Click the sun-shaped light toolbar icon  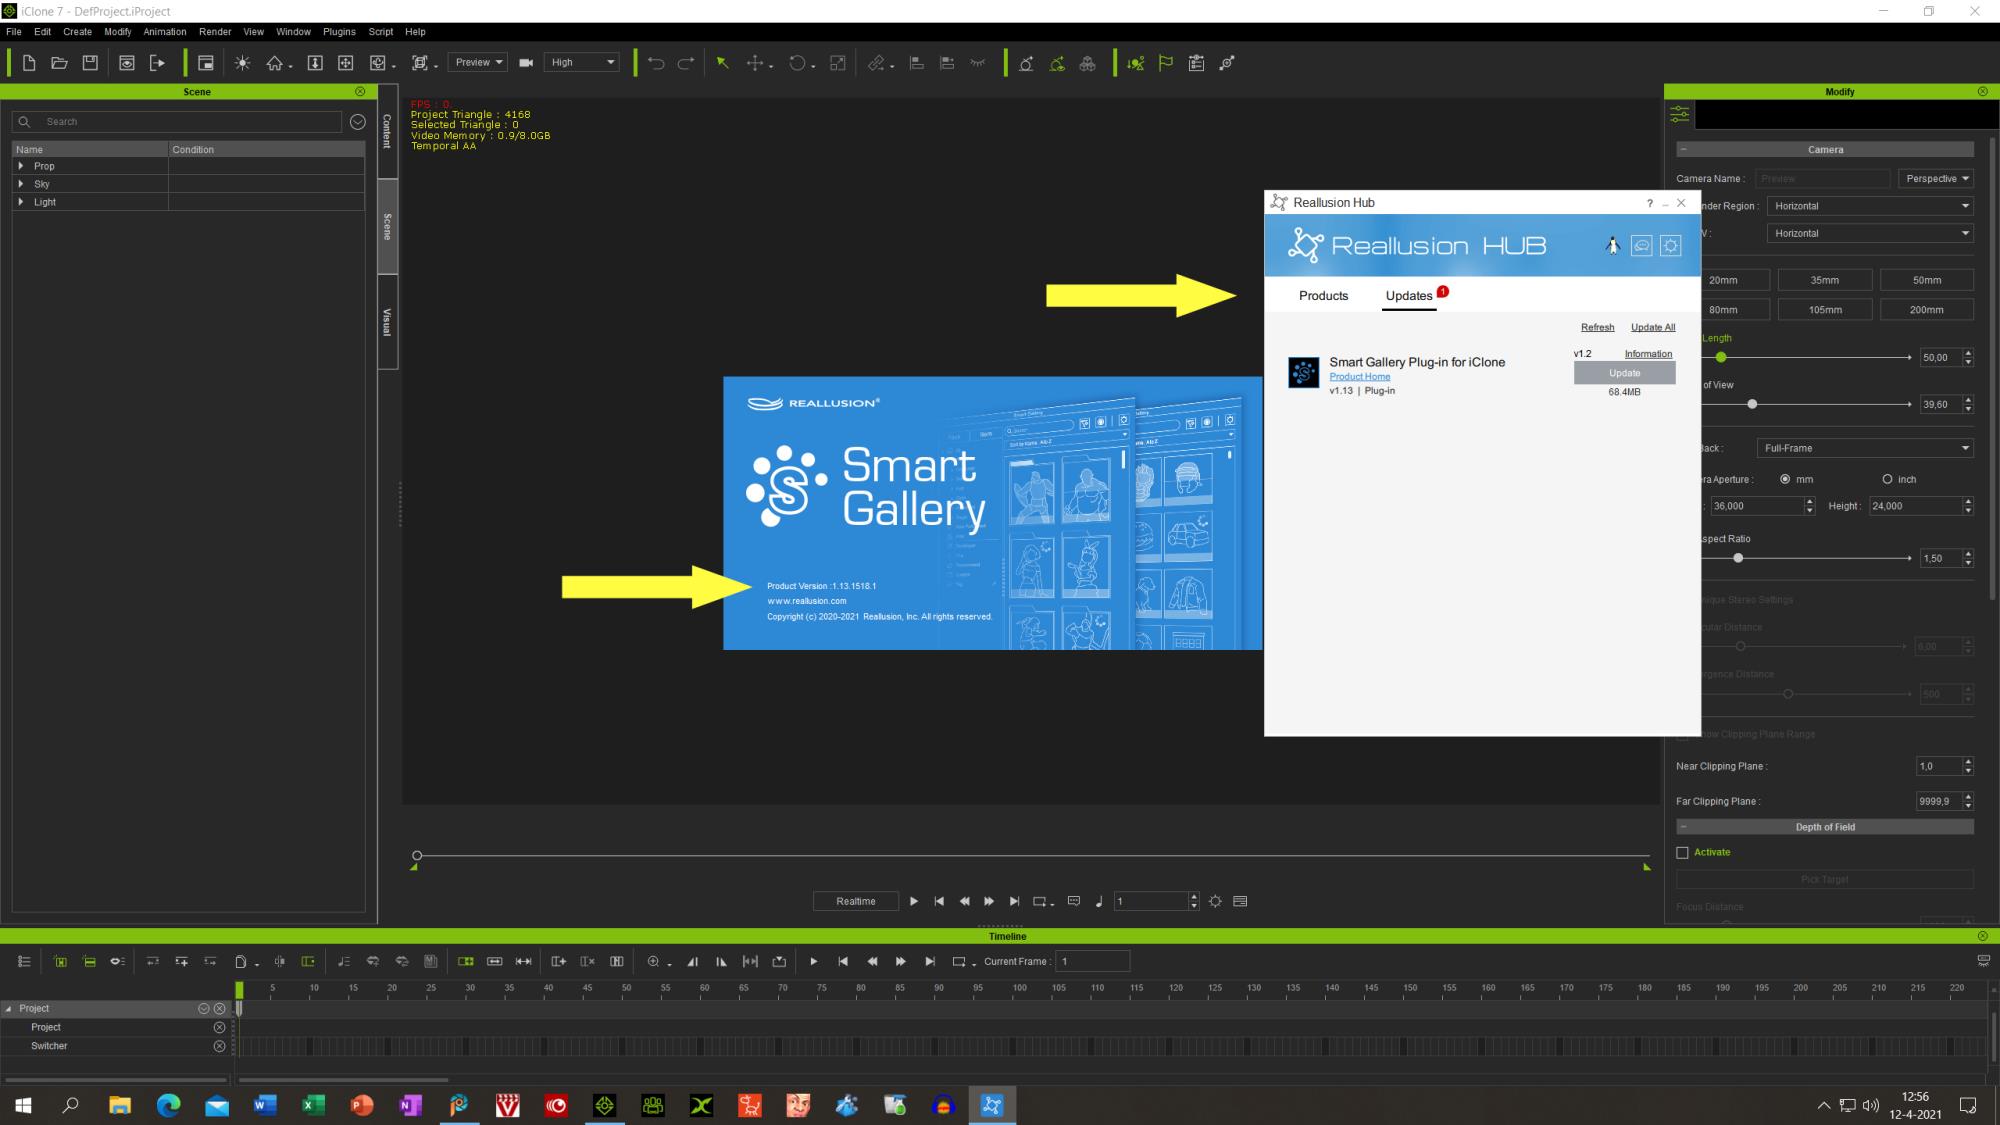[x=242, y=63]
